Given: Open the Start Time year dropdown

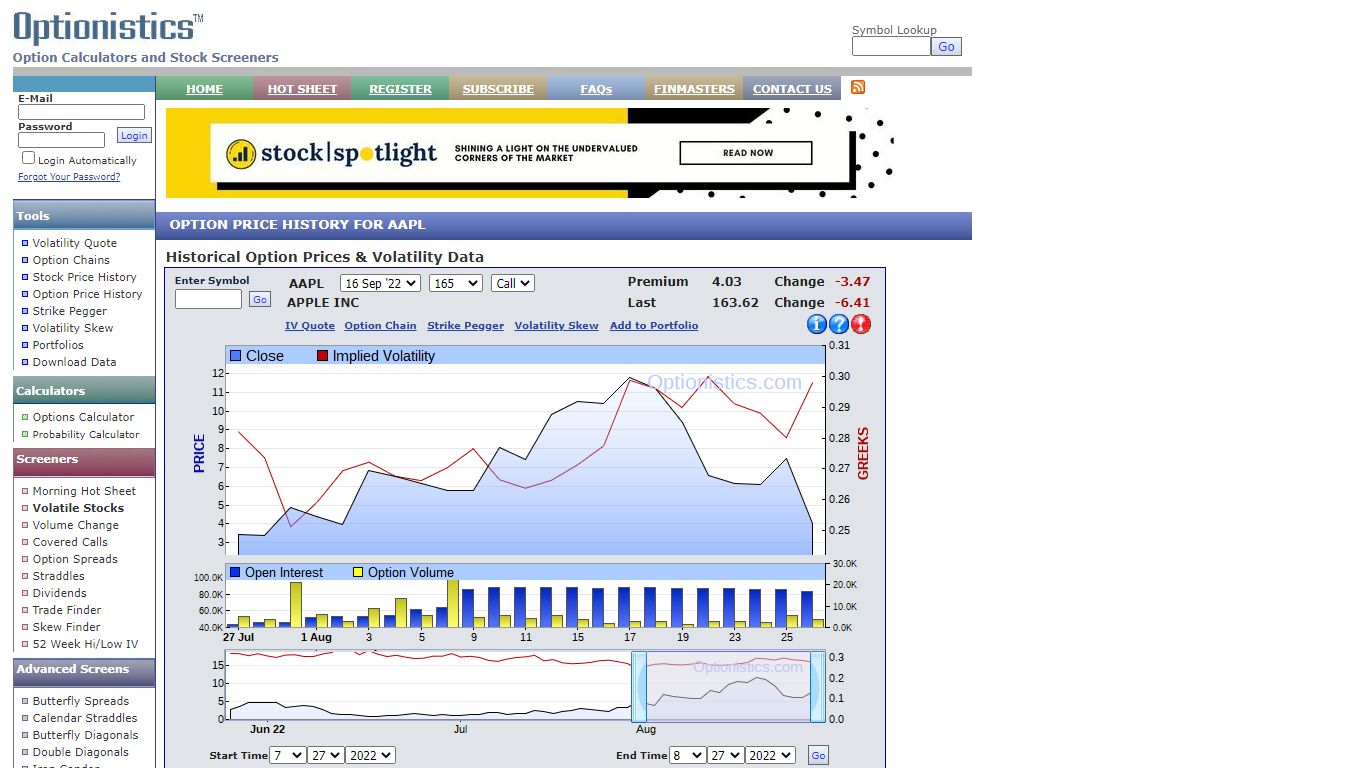Looking at the screenshot, I should [370, 756].
